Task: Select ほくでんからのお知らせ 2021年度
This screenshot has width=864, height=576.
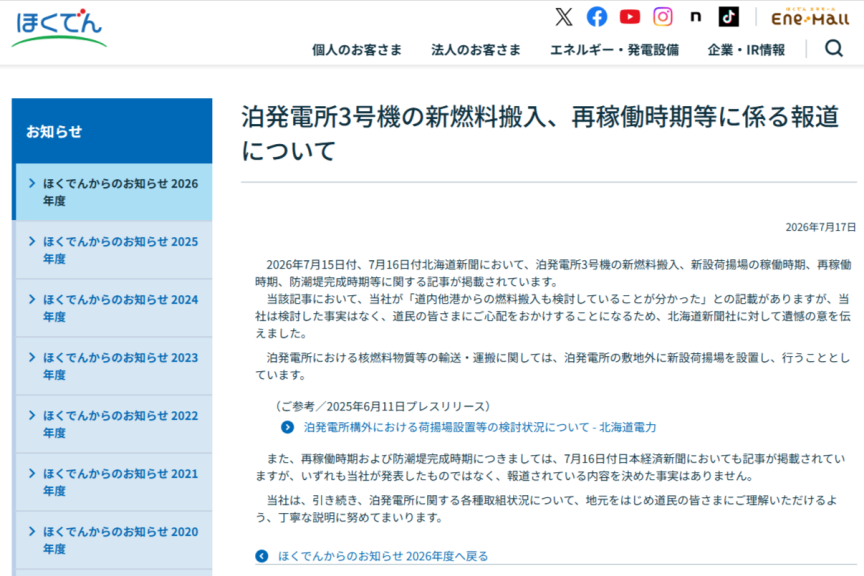Action: point(112,482)
